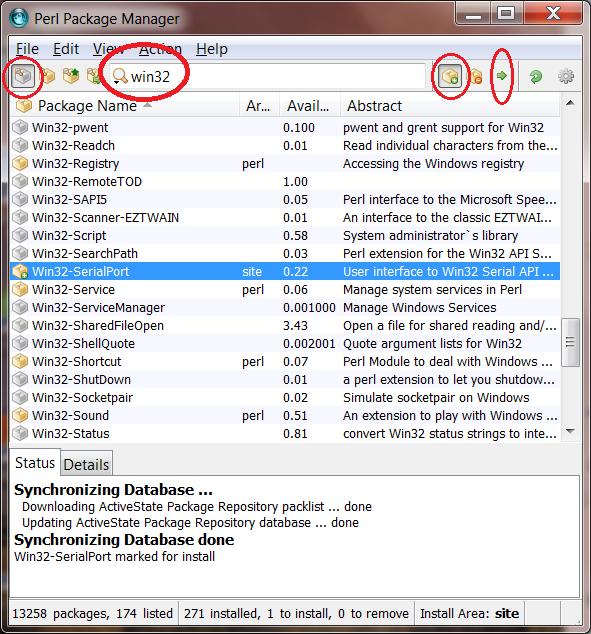This screenshot has height=634, width=591.
Task: Open preferences via gear icon
Action: pyautogui.click(x=566, y=76)
